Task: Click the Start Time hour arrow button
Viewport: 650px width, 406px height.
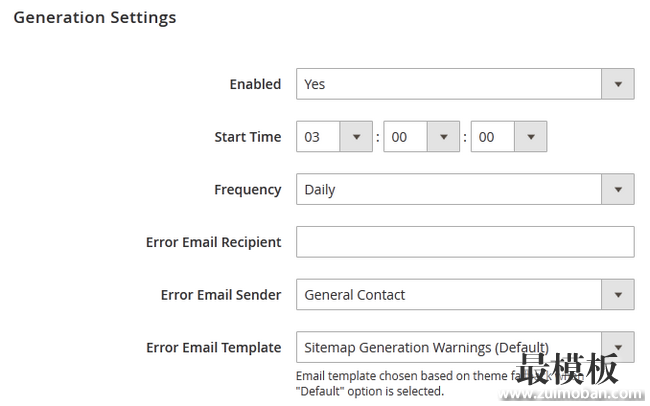Action: click(356, 137)
